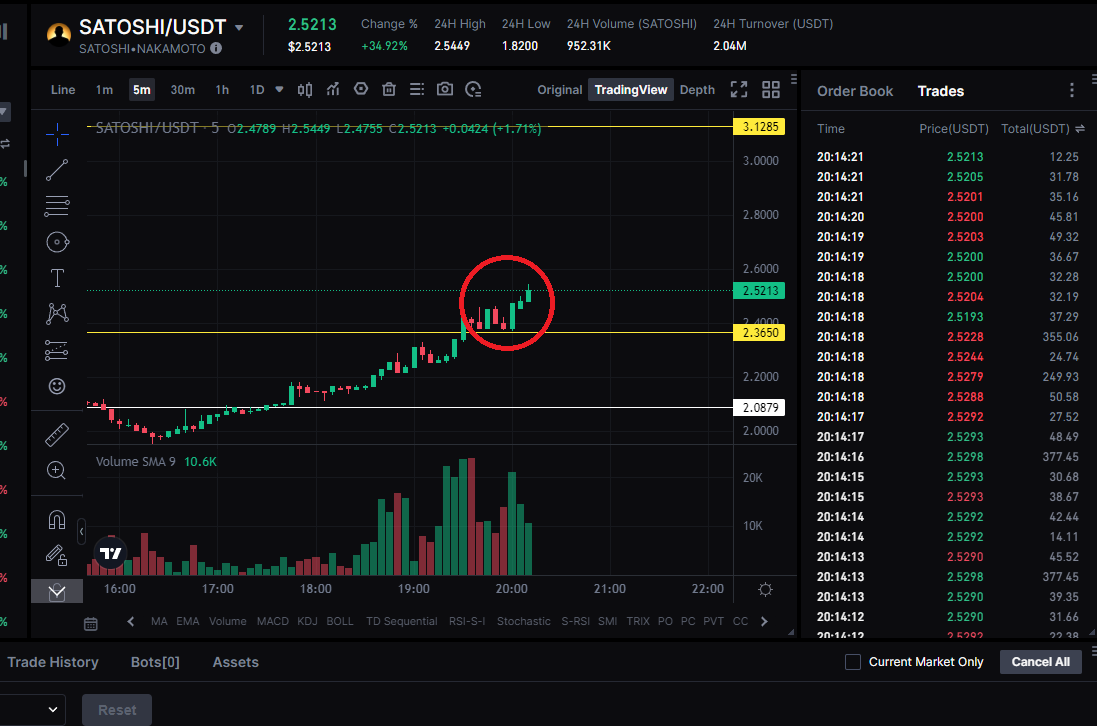Click the SATOSHI coin avatar icon
The image size is (1097, 726).
[59, 35]
